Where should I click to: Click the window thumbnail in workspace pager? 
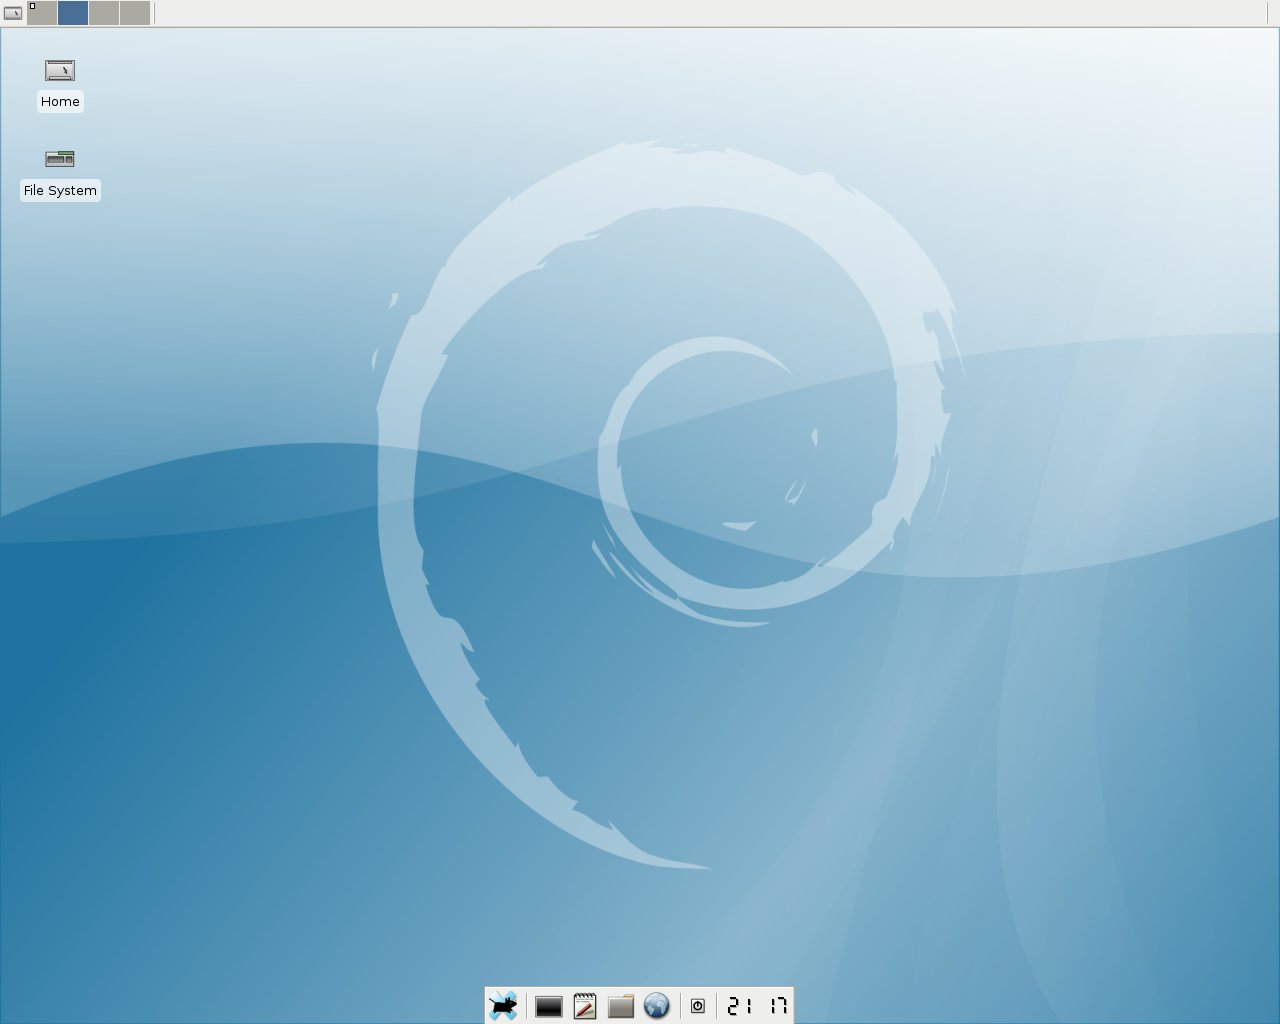[32, 6]
